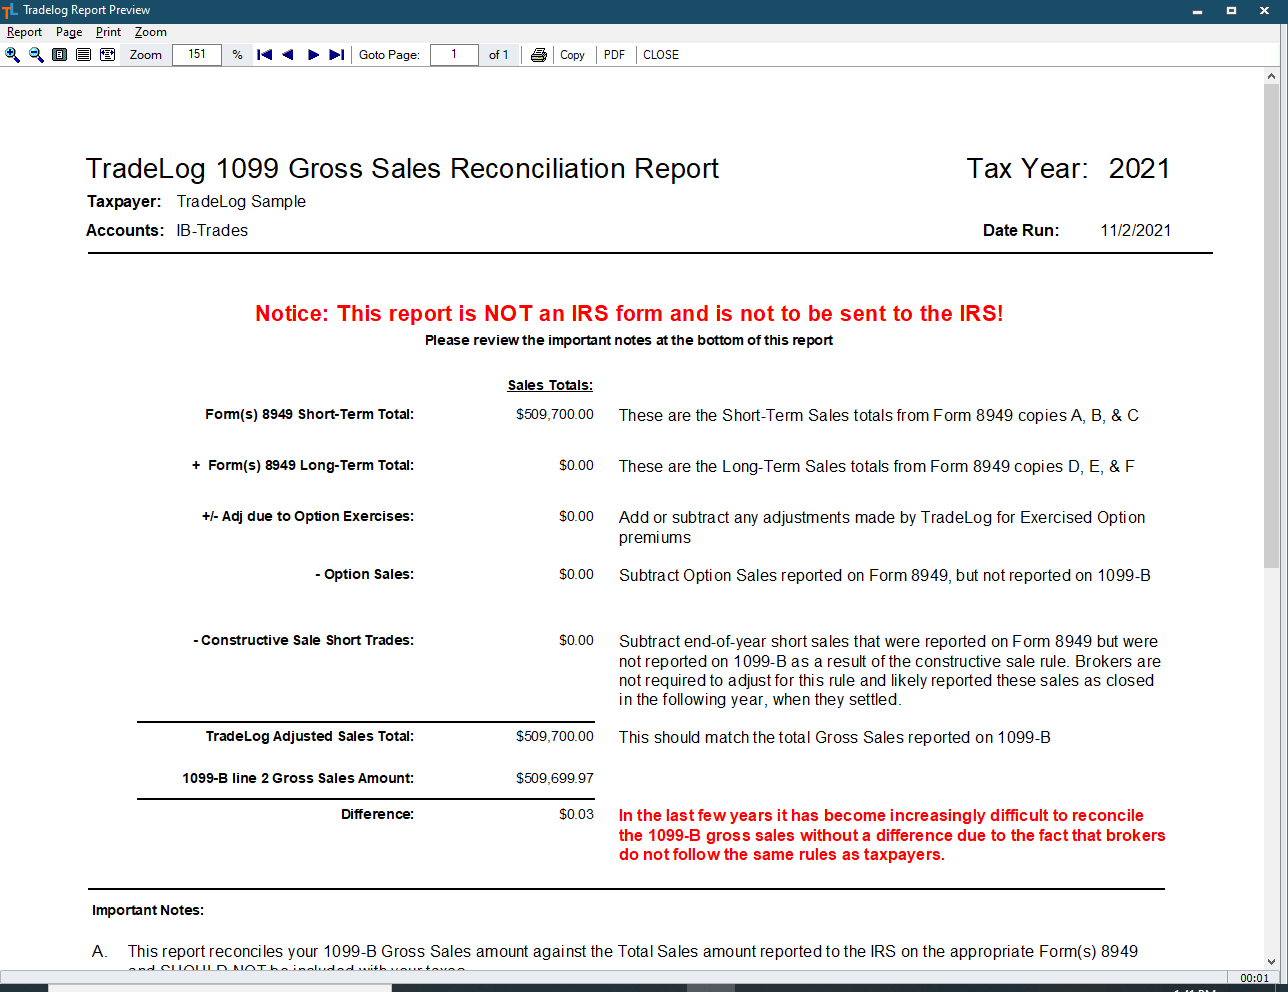This screenshot has height=992, width=1288.
Task: Click the Form(s) 8949 Long-Term Total label
Action: point(303,465)
